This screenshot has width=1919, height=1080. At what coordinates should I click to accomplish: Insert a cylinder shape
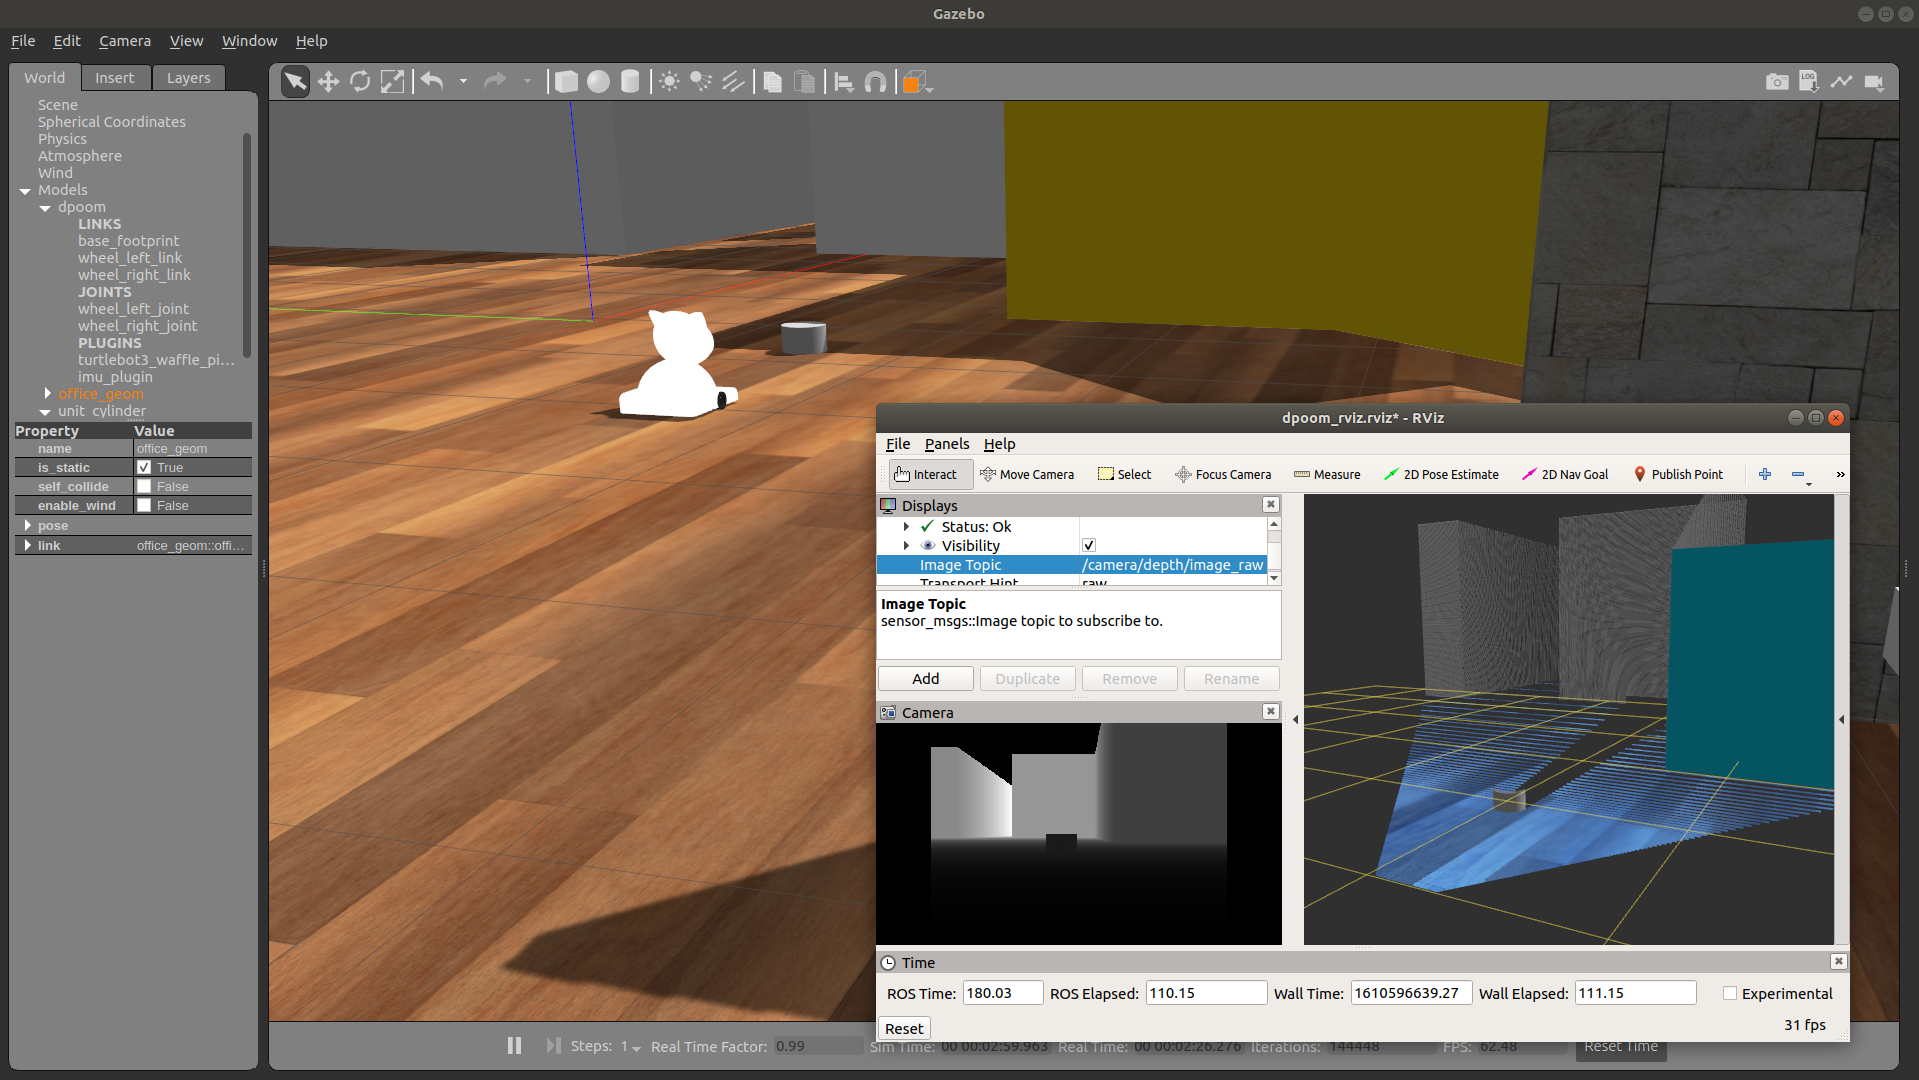[630, 82]
